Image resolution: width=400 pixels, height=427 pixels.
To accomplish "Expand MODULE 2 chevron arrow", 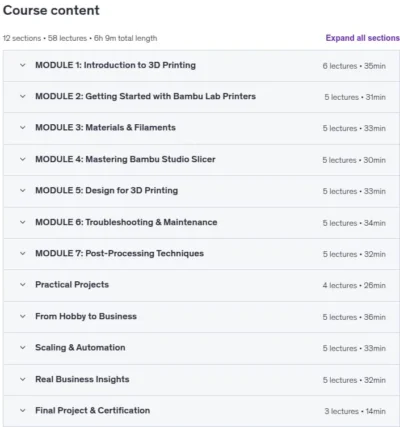I will point(22,97).
